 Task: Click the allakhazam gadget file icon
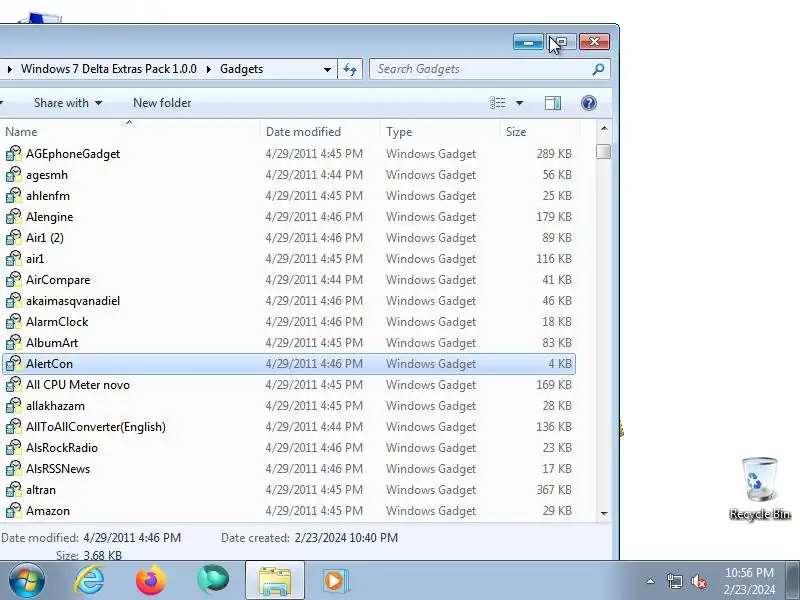[x=14, y=406]
